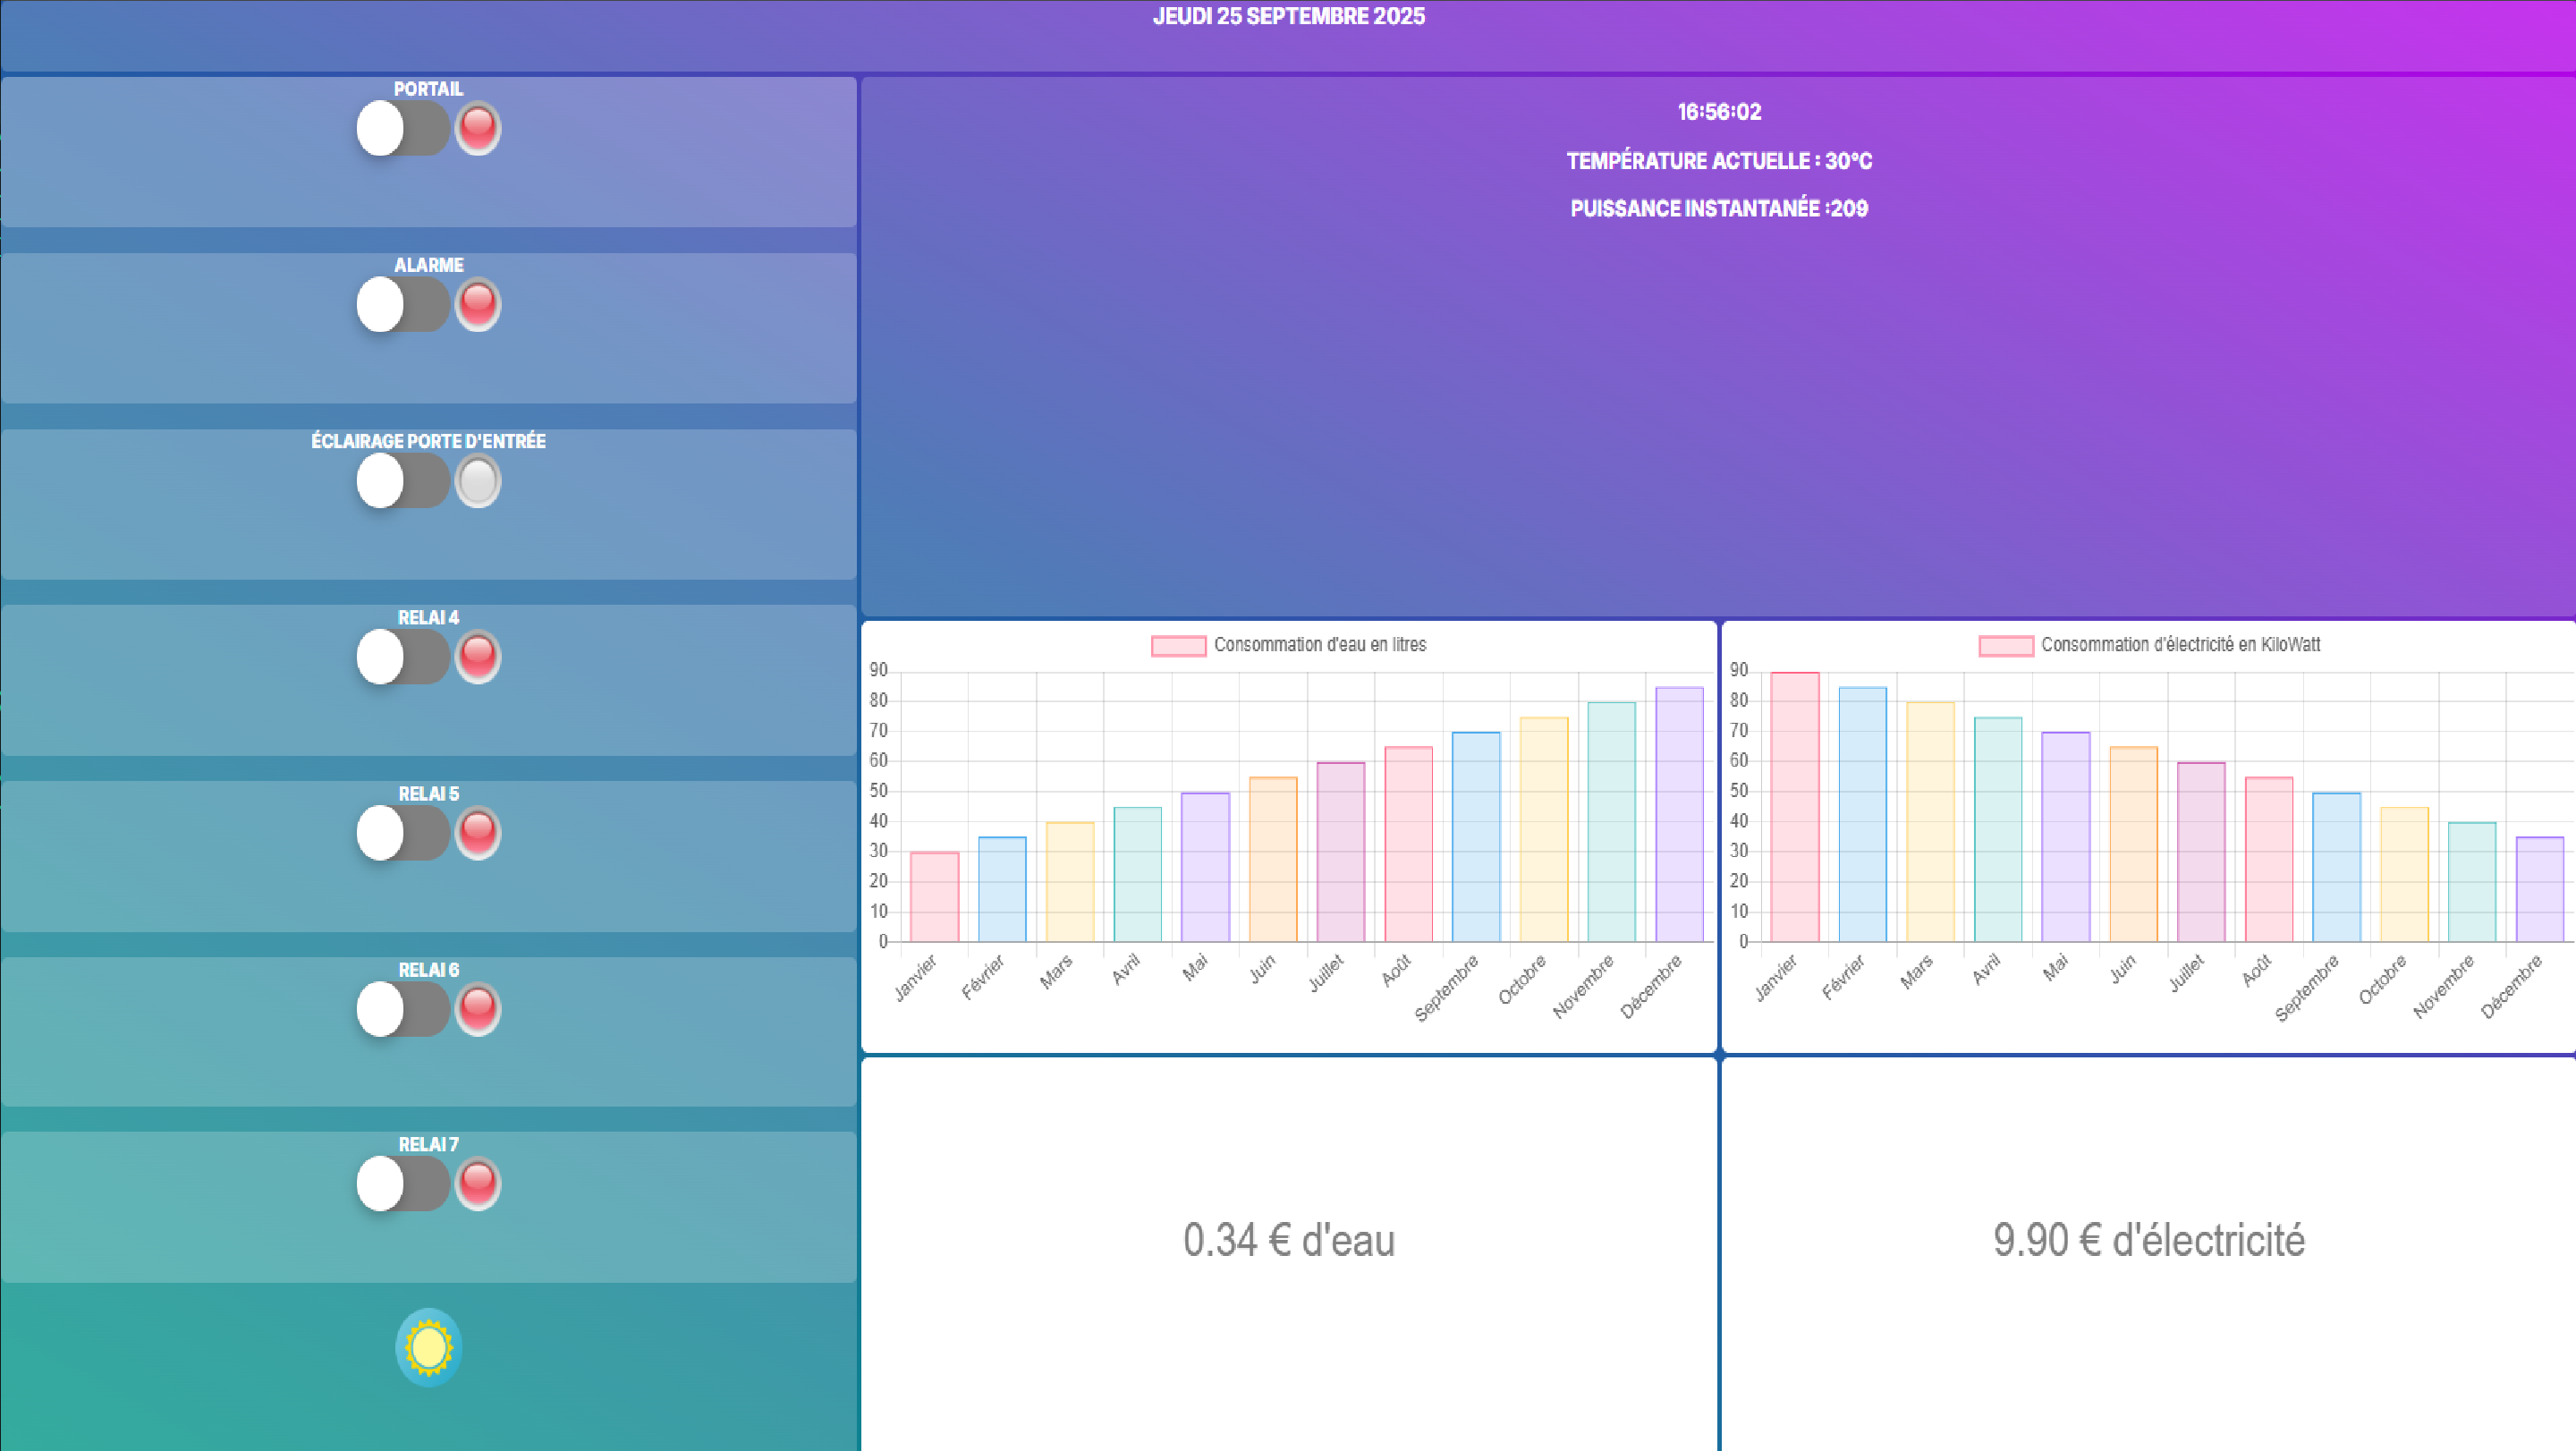Screen dimensions: 2576x1451
Task: Click the red ALARME status LED
Action: [477, 305]
